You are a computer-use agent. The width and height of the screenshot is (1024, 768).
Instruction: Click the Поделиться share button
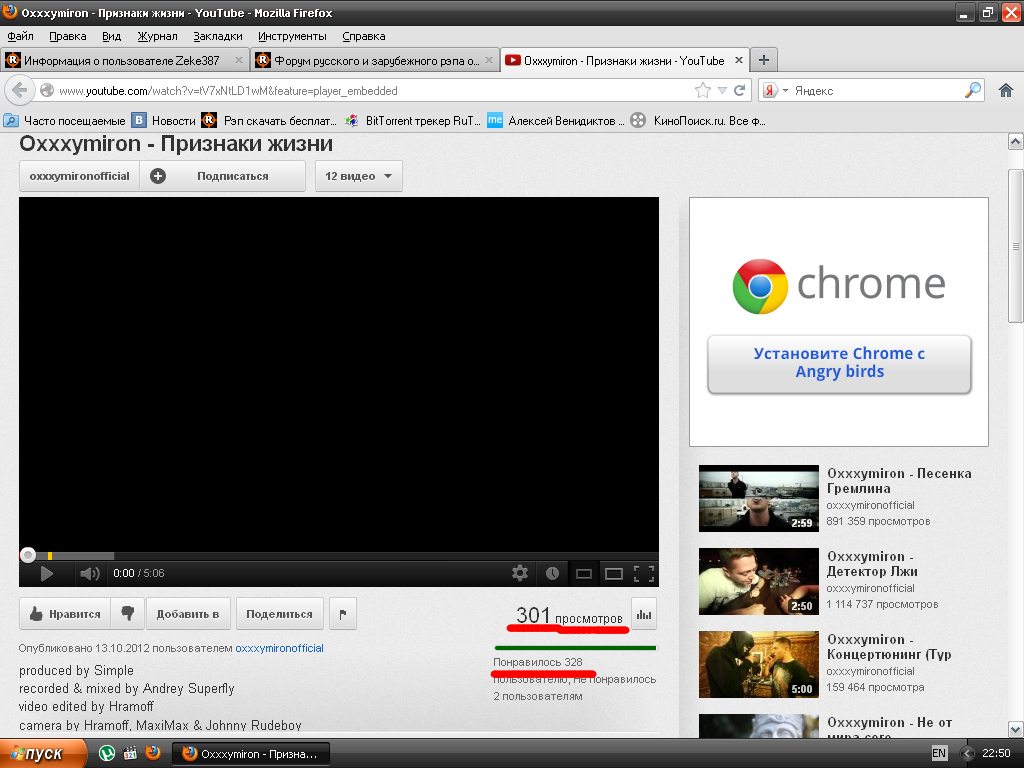click(280, 613)
